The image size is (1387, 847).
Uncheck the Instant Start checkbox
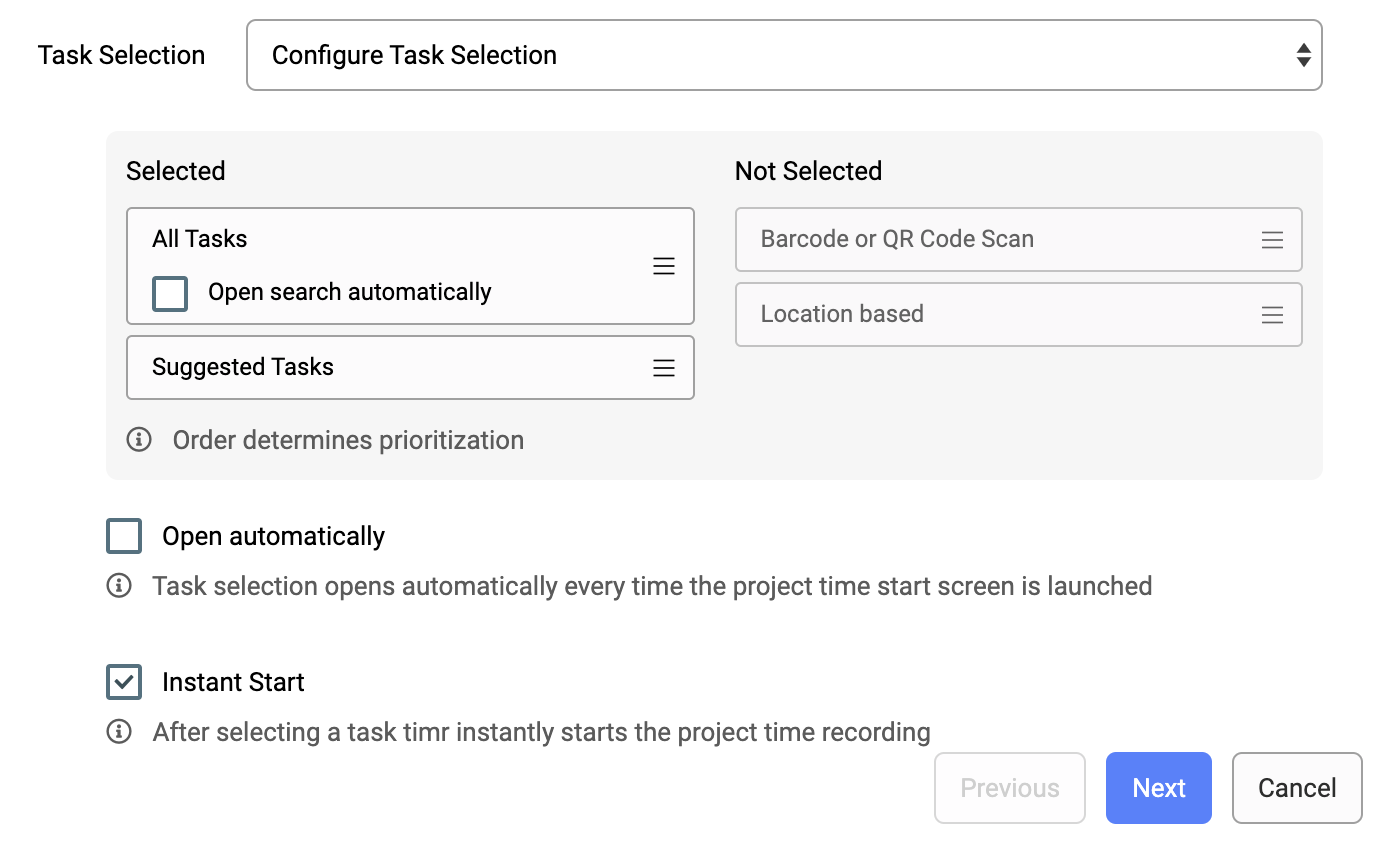click(124, 682)
